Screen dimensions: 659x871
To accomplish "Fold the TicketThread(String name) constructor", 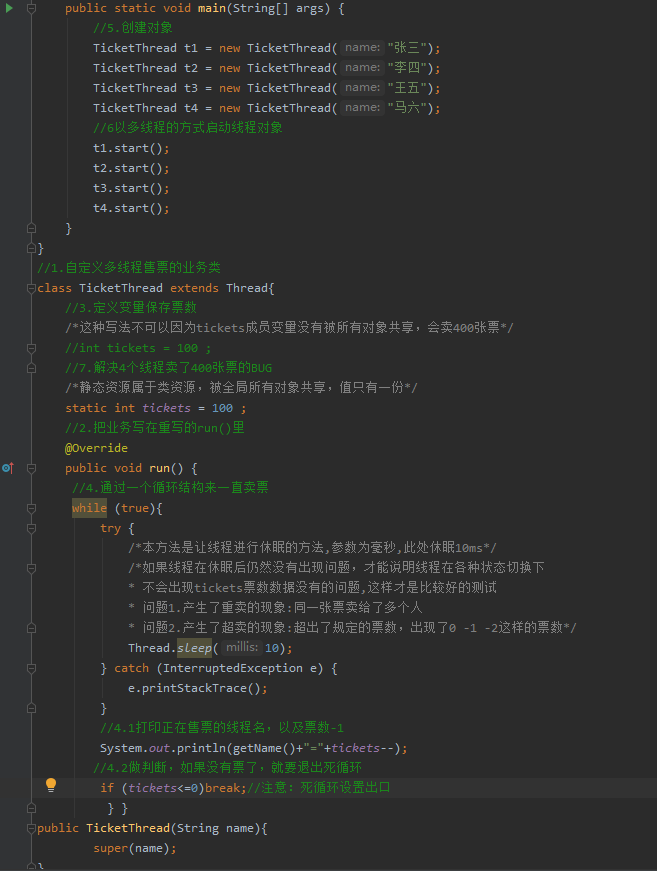I will [x=32, y=828].
